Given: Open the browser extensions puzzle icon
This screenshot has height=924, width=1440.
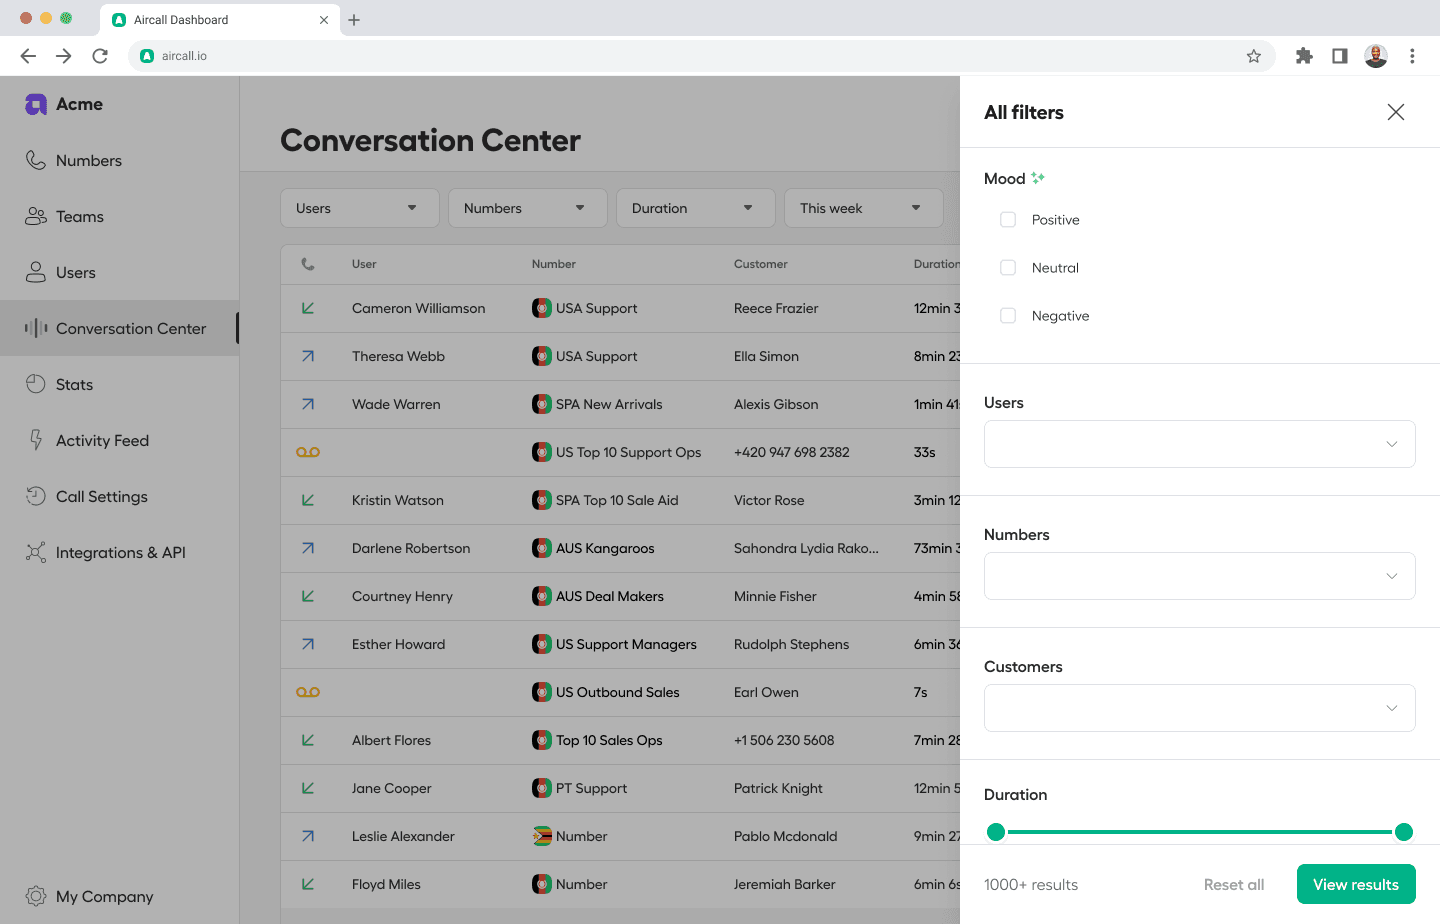Looking at the screenshot, I should click(1304, 56).
